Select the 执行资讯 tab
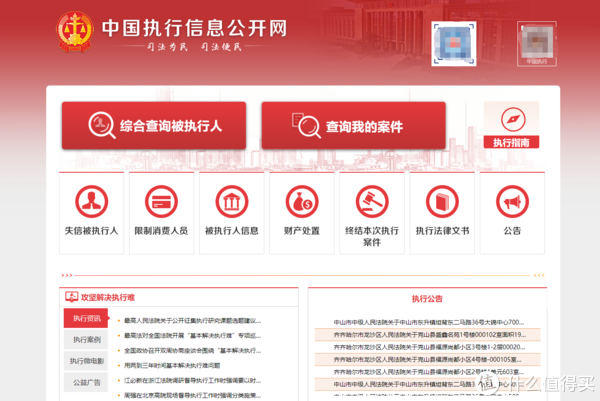600x401 pixels. tap(86, 318)
